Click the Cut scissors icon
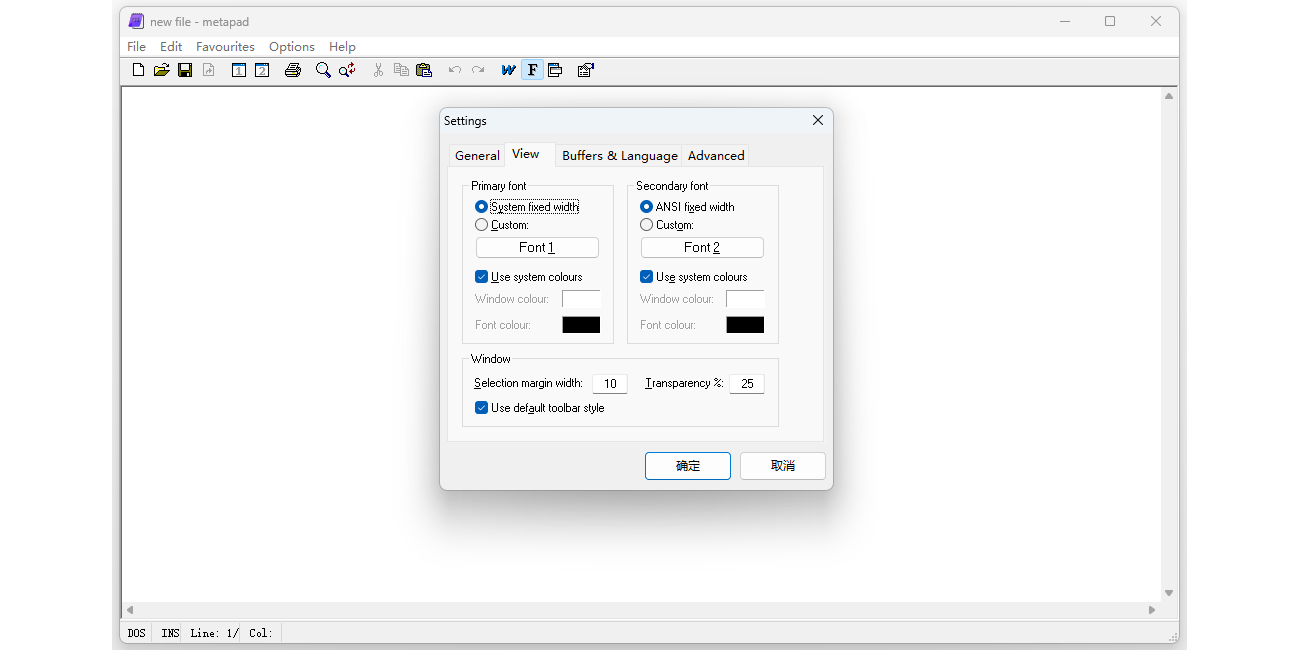The width and height of the screenshot is (1300, 650). pyautogui.click(x=378, y=70)
